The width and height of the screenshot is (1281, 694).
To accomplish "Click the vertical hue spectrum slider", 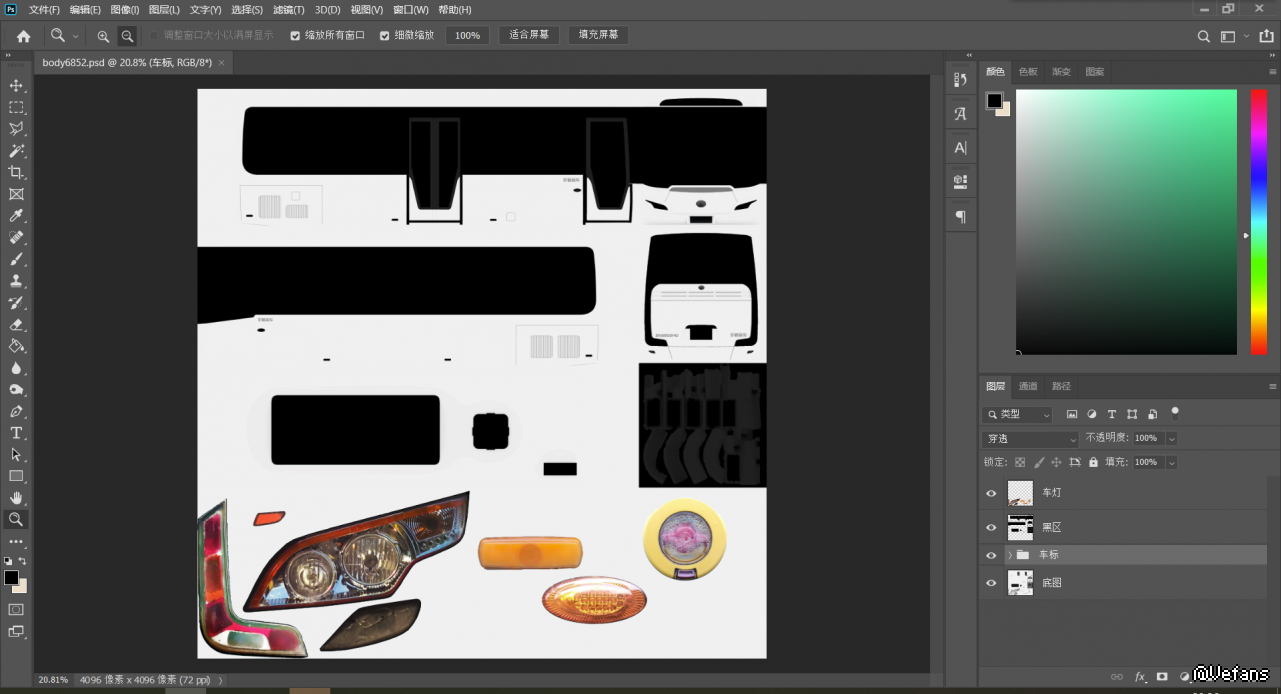I will [x=1259, y=220].
